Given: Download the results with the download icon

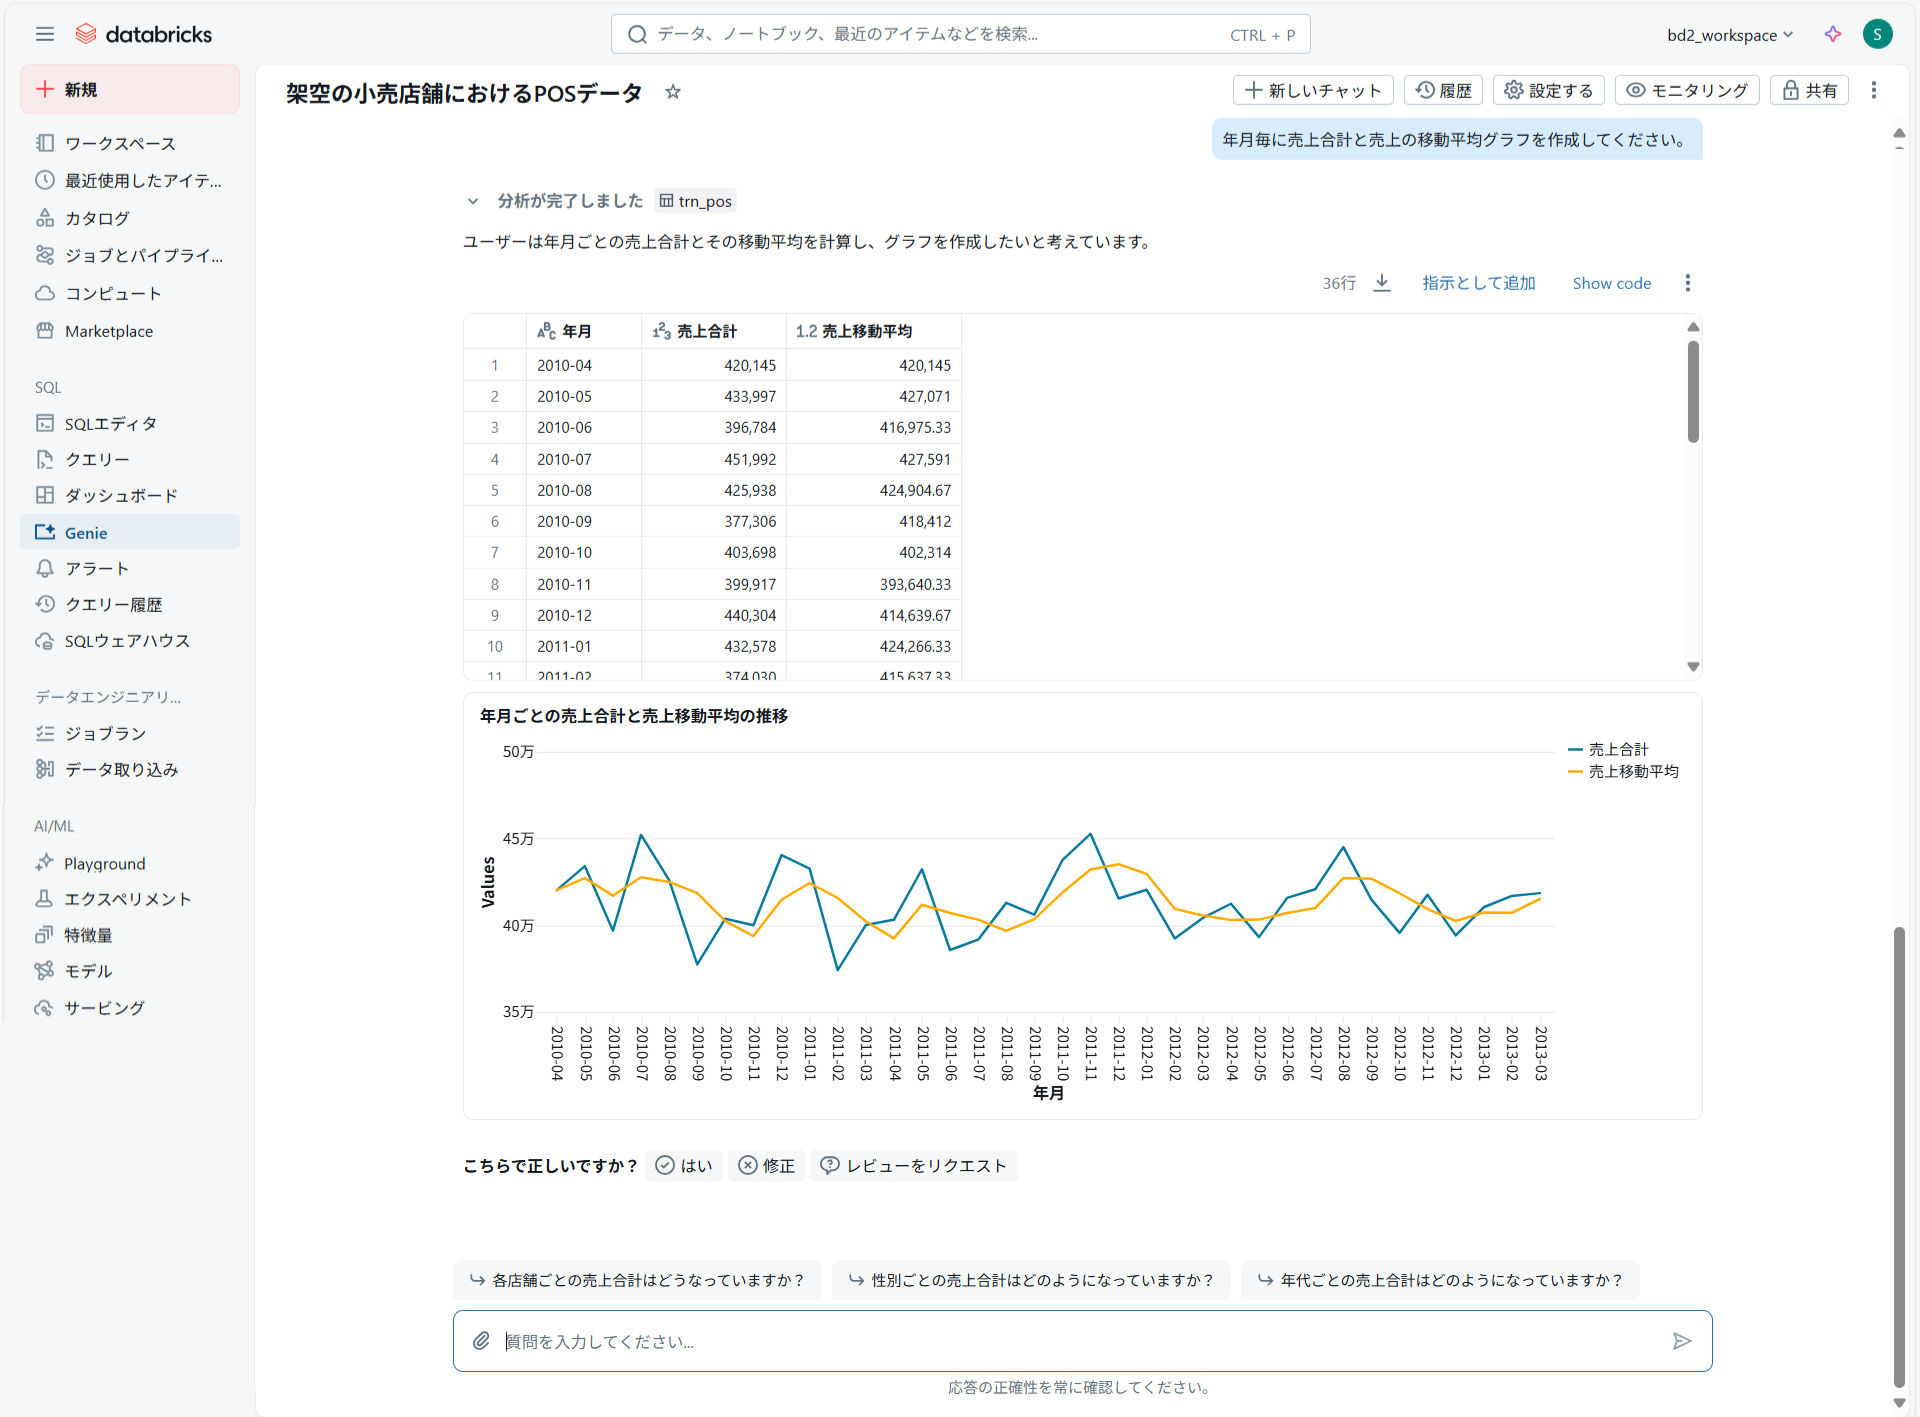Looking at the screenshot, I should tap(1382, 283).
